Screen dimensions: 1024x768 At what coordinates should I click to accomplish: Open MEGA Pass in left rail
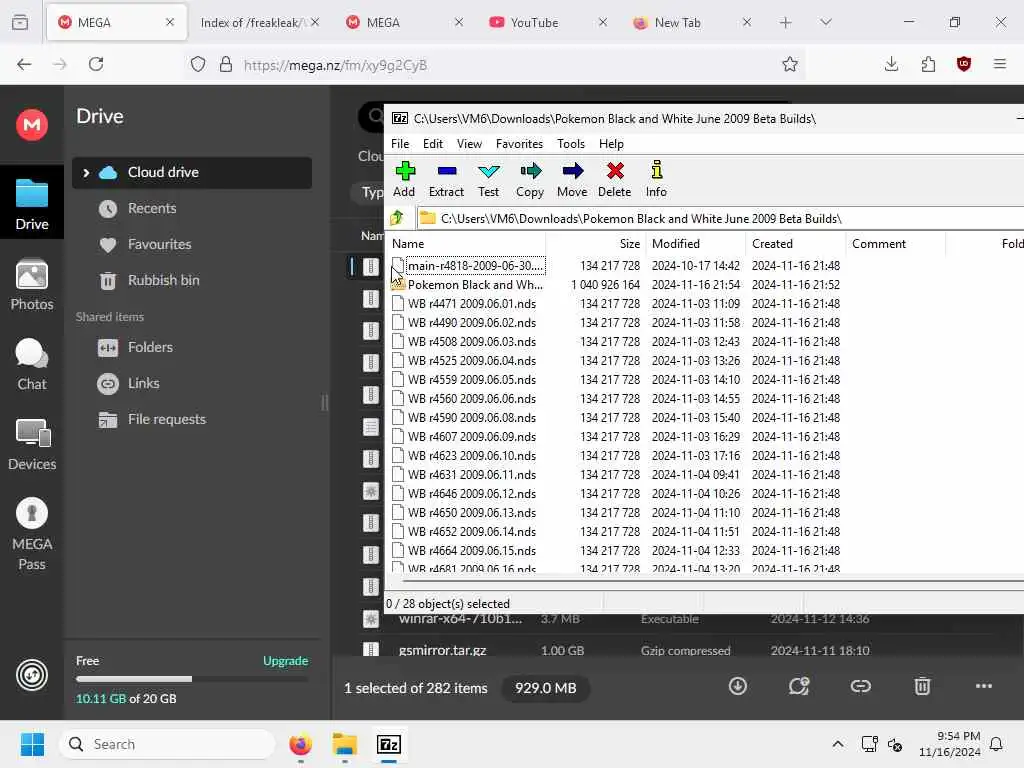point(32,534)
